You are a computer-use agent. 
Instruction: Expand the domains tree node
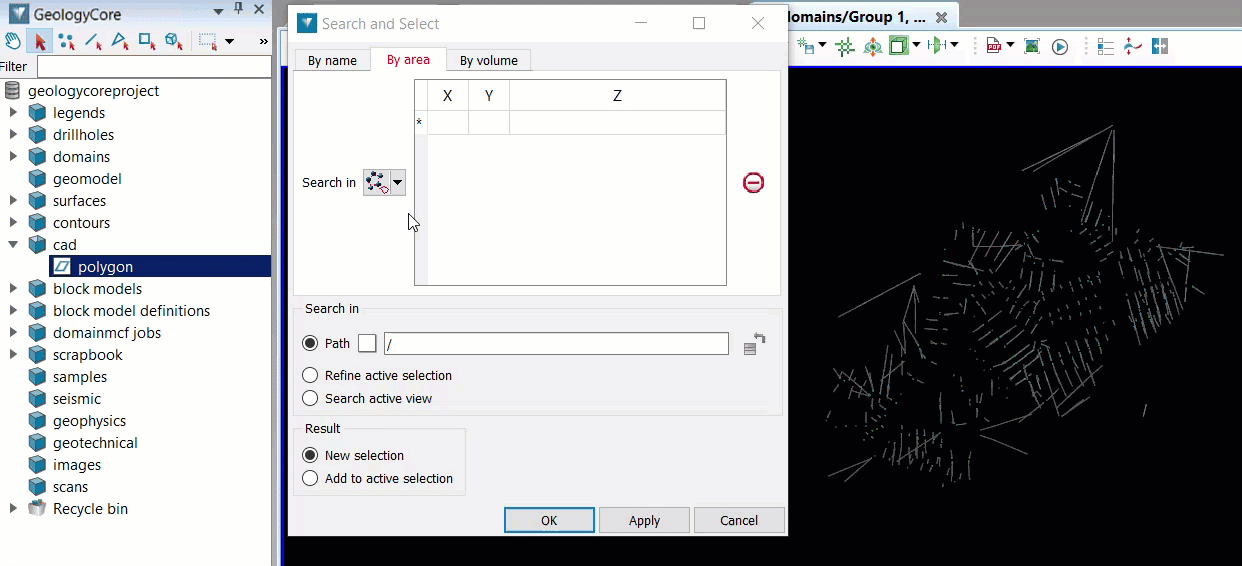[13, 157]
